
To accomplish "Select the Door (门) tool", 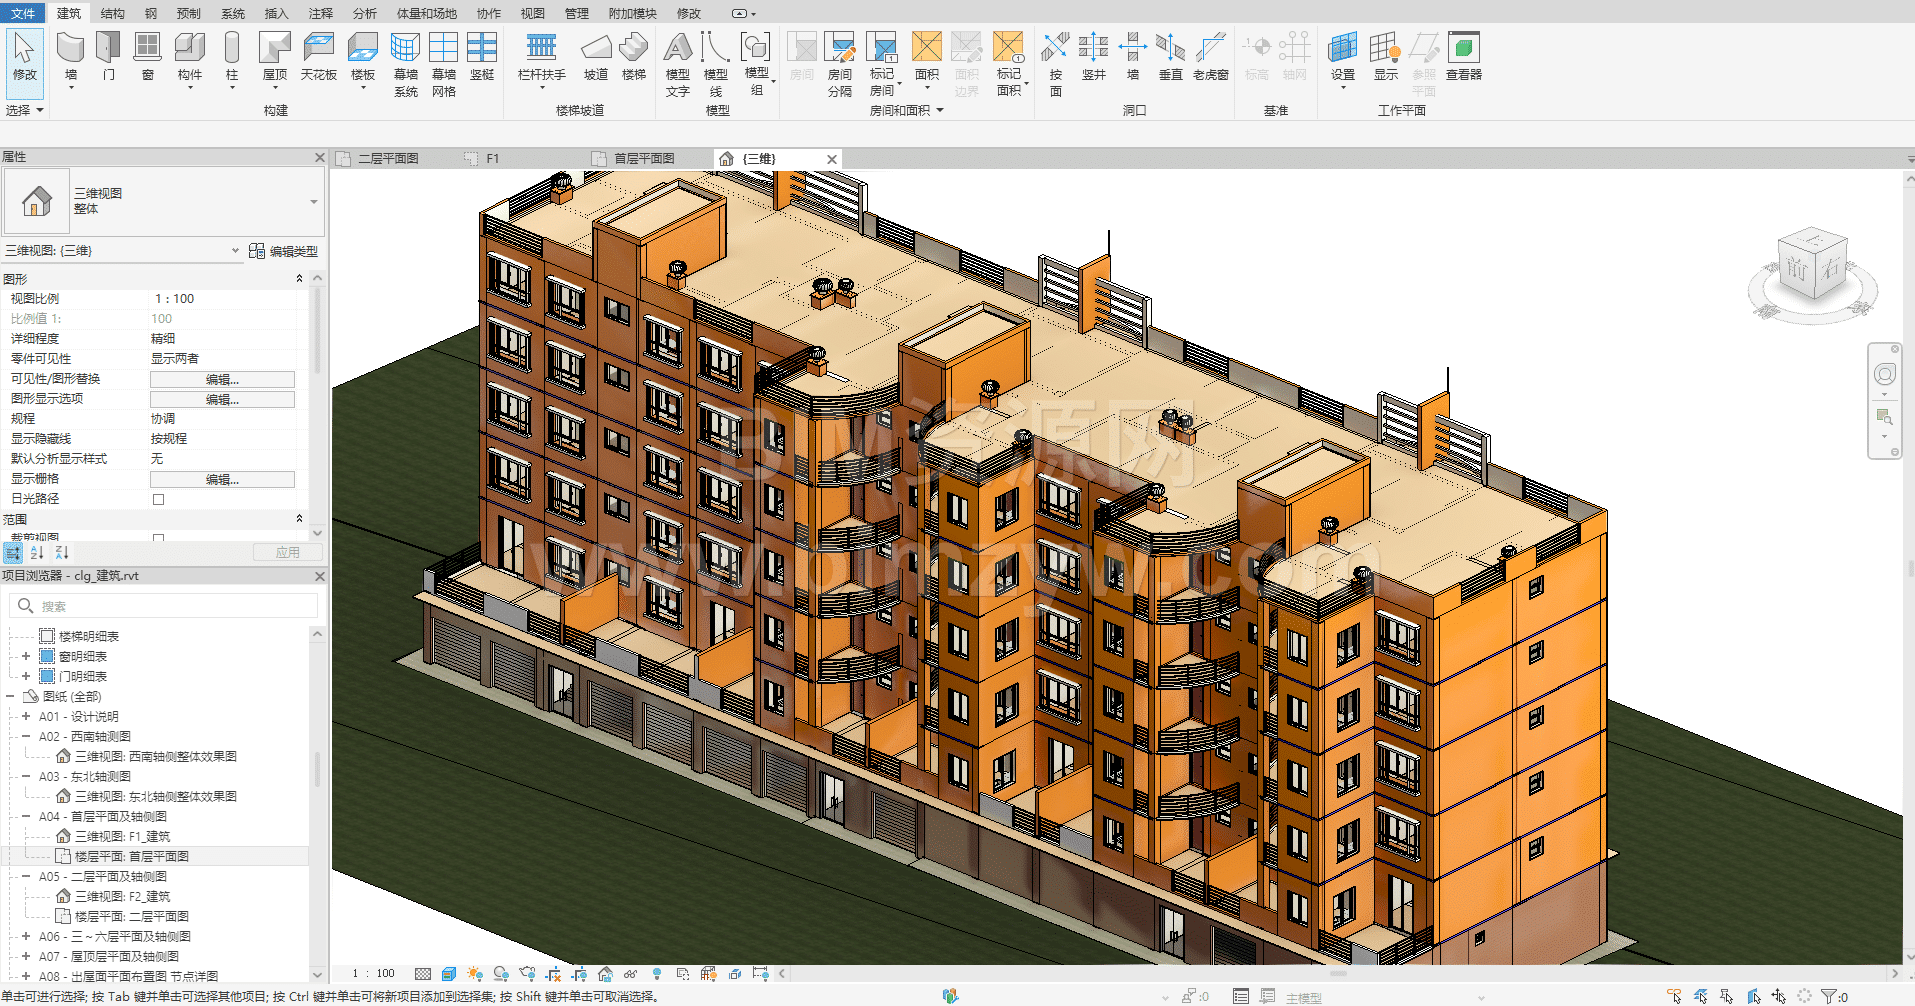I will (108, 57).
